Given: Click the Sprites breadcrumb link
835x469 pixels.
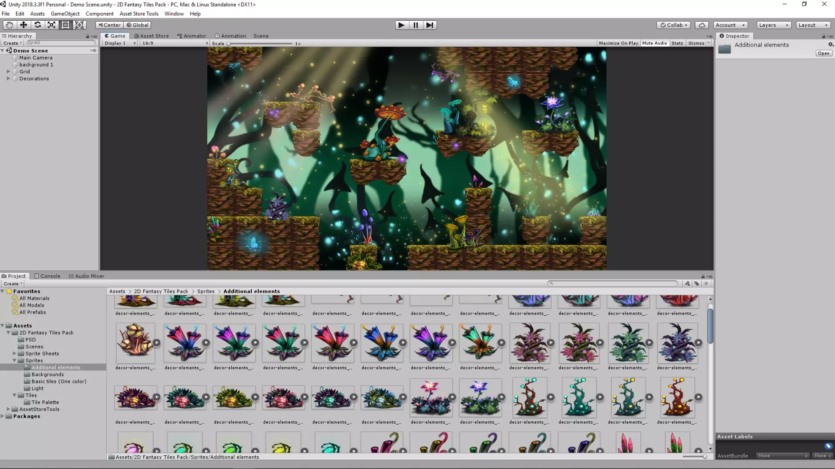Looking at the screenshot, I should click(206, 291).
